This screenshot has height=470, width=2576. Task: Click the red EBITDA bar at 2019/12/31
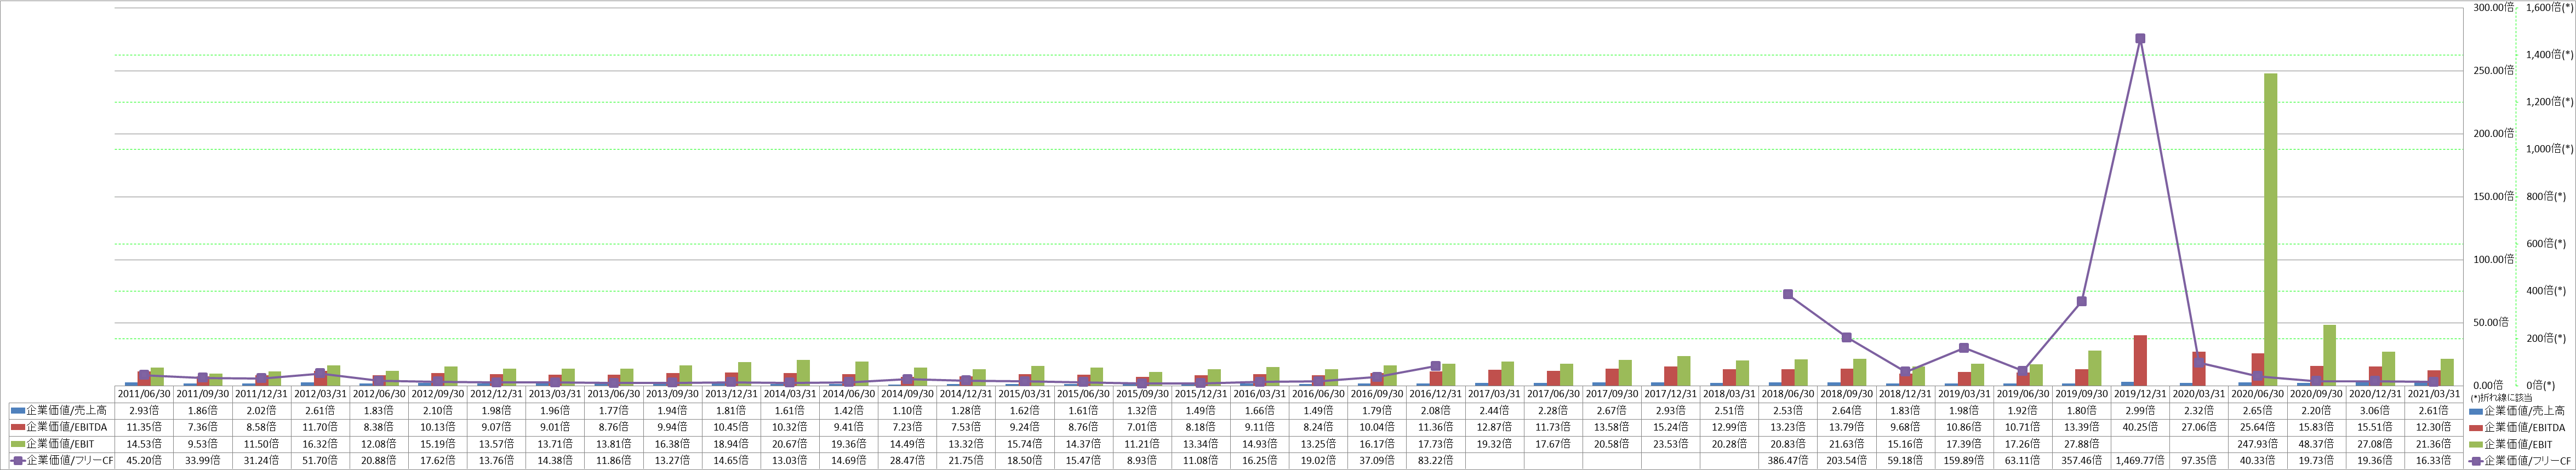tap(2140, 360)
